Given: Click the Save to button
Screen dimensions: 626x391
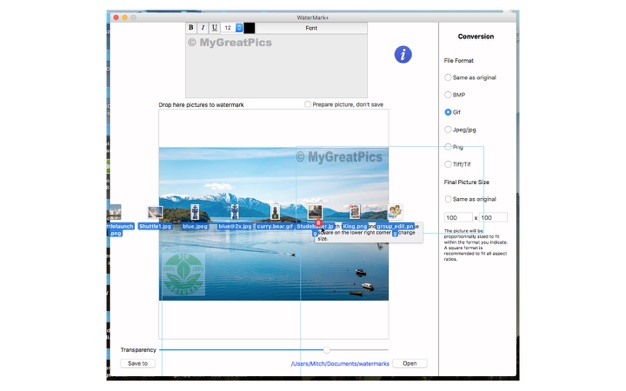Looking at the screenshot, I should 138,363.
